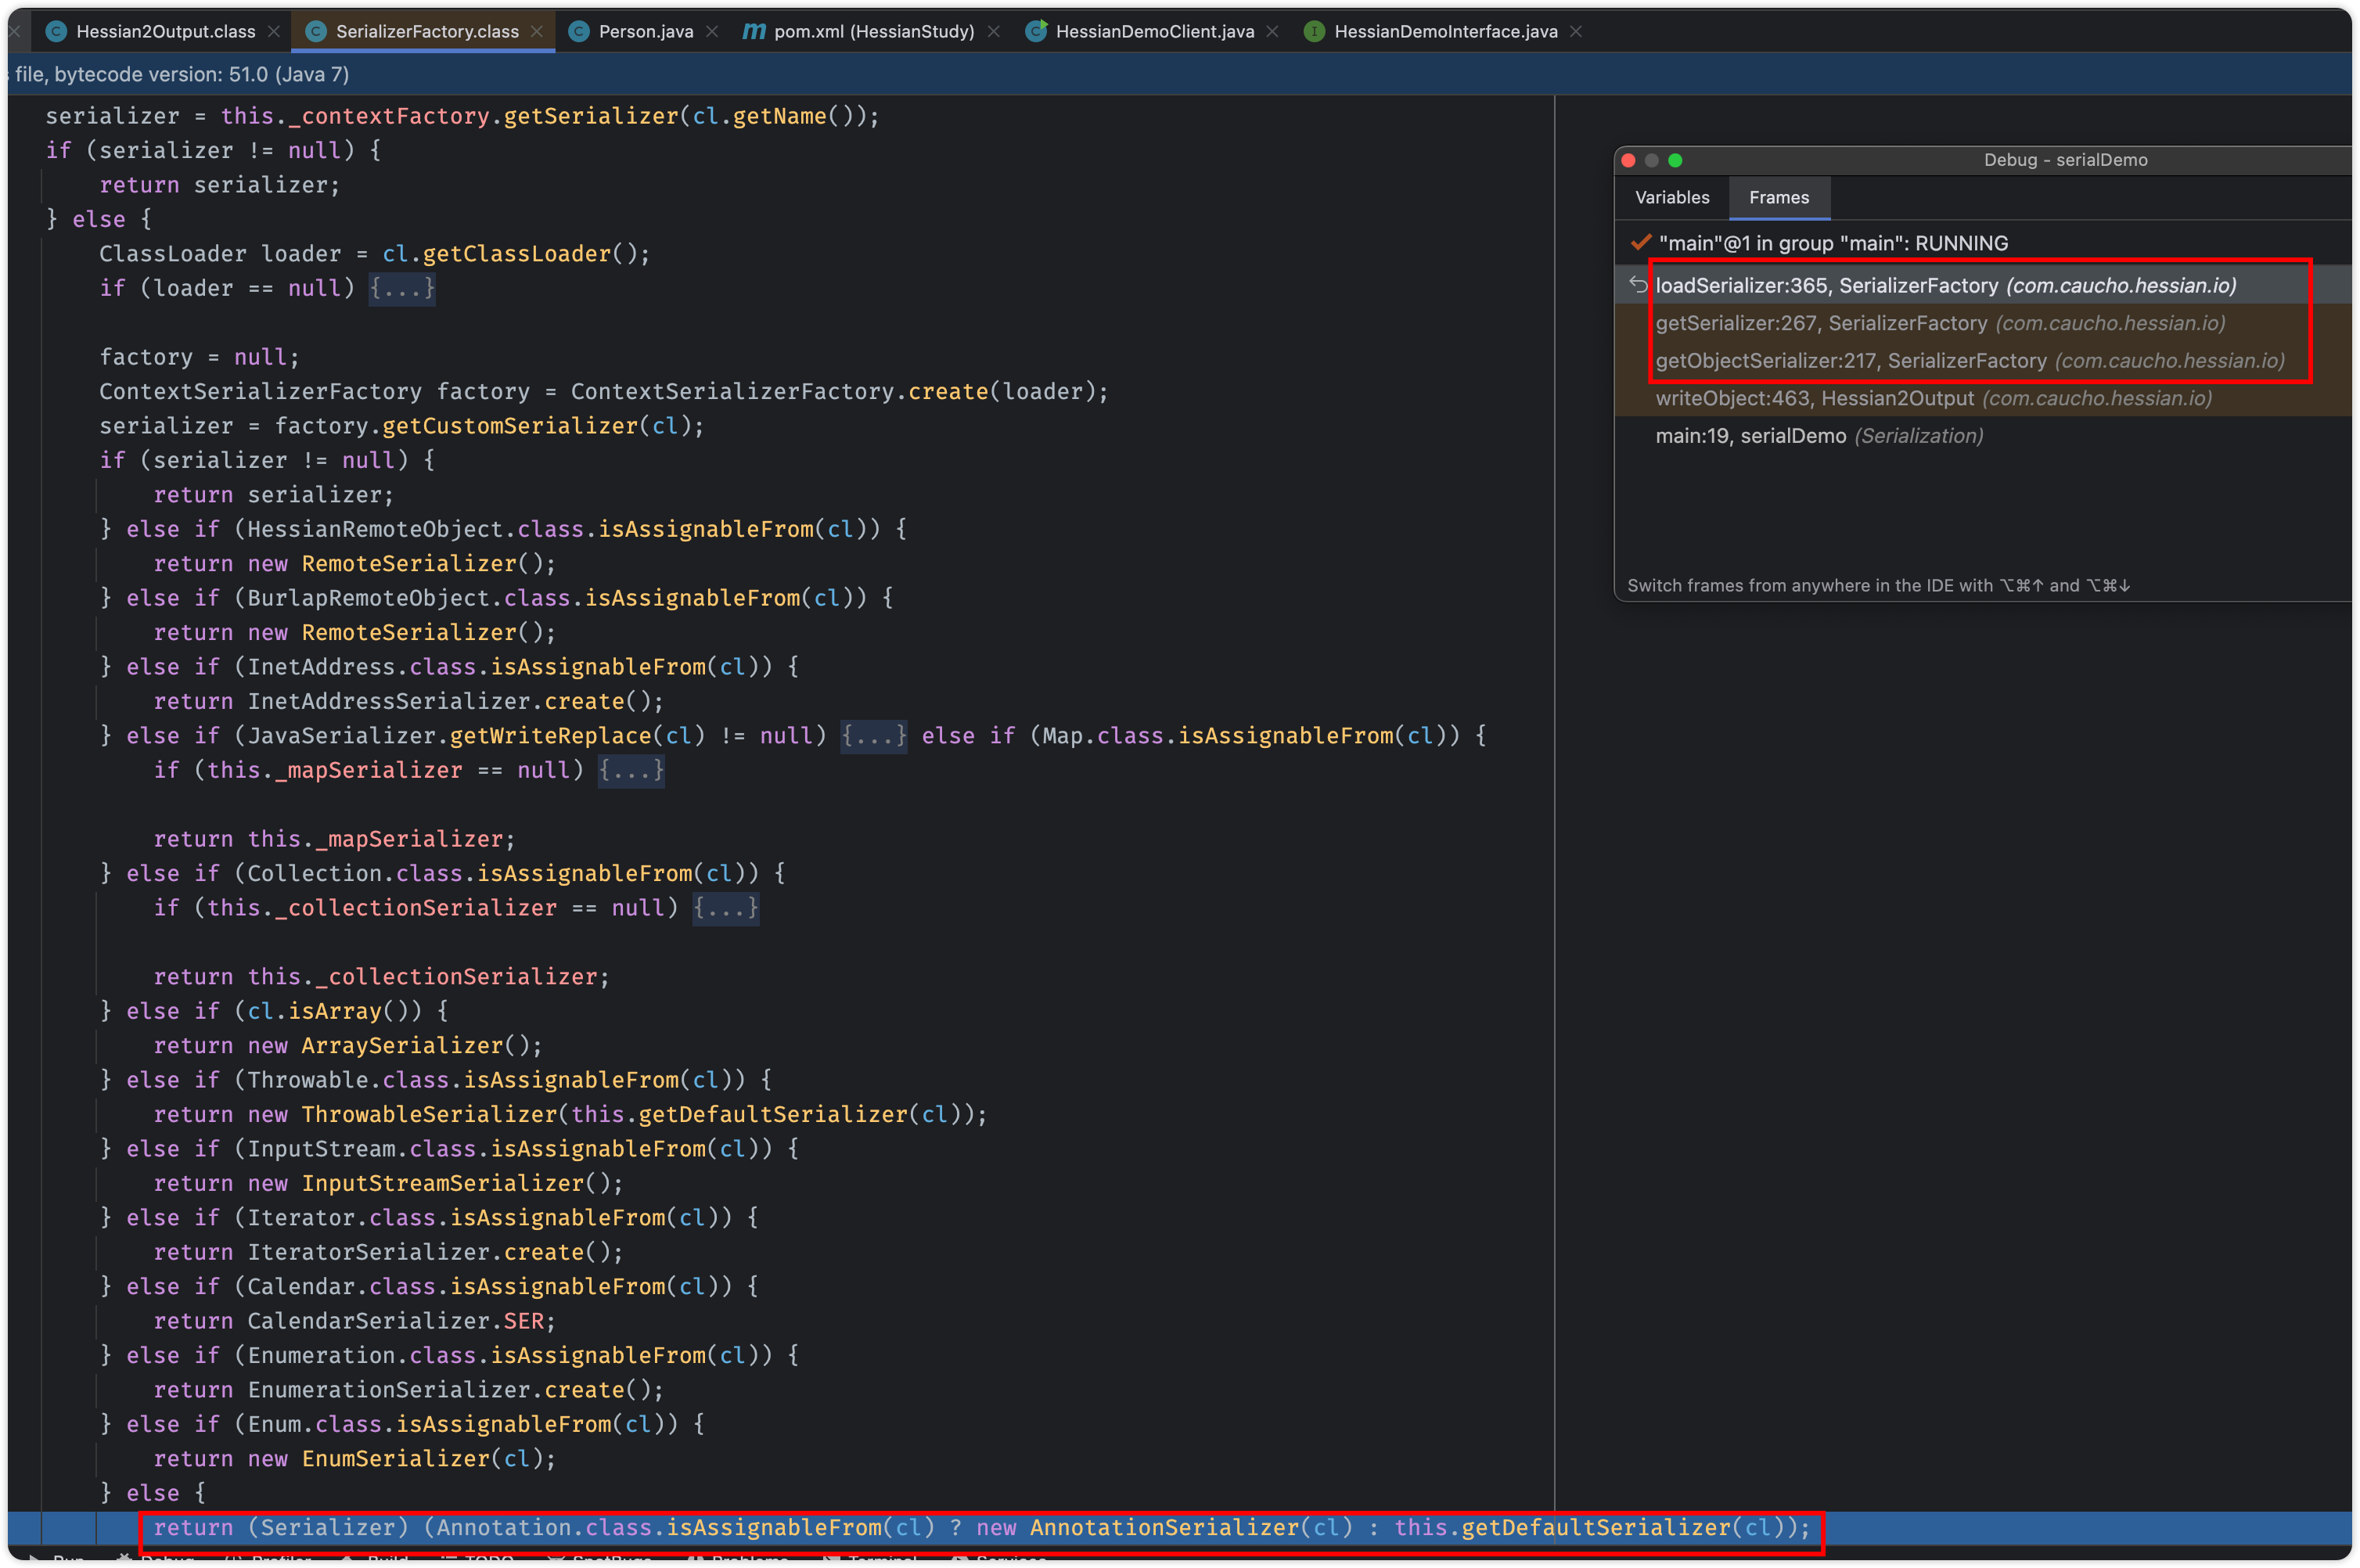The image size is (2360, 1568).
Task: Switch to HessianDemoInterface.java tab
Action: pyautogui.click(x=1445, y=31)
